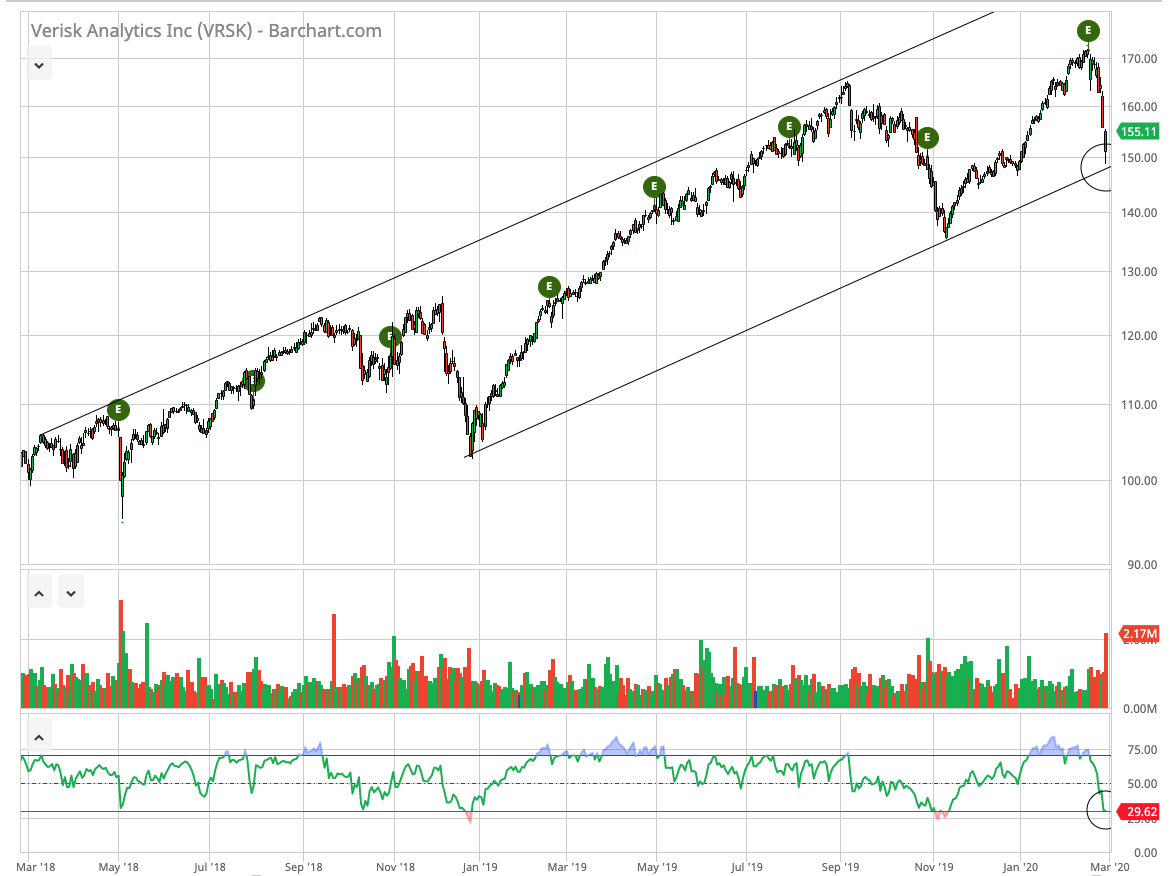
Task: Open the earnings marker at late July '19
Action: pos(788,127)
